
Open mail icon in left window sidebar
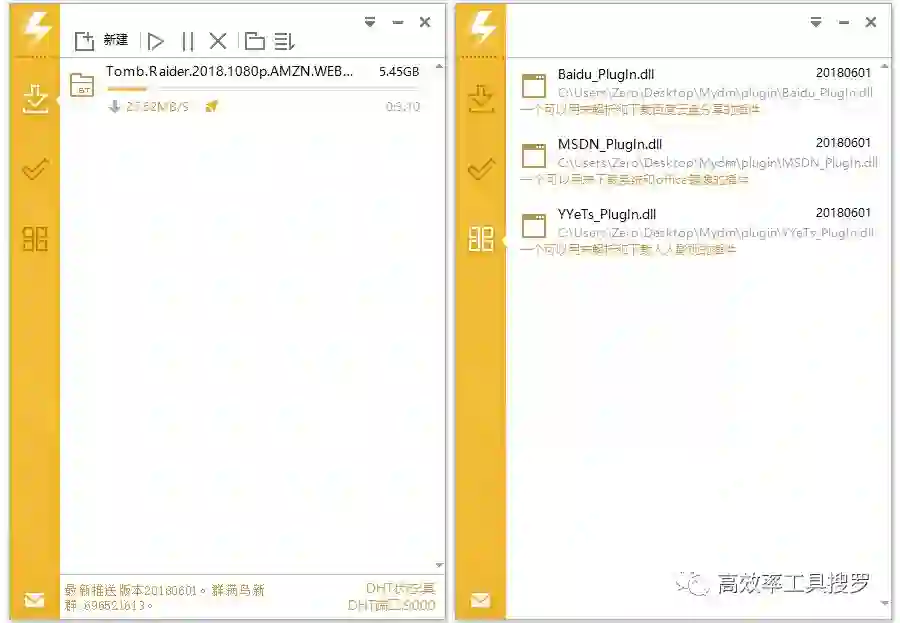[x=34, y=600]
